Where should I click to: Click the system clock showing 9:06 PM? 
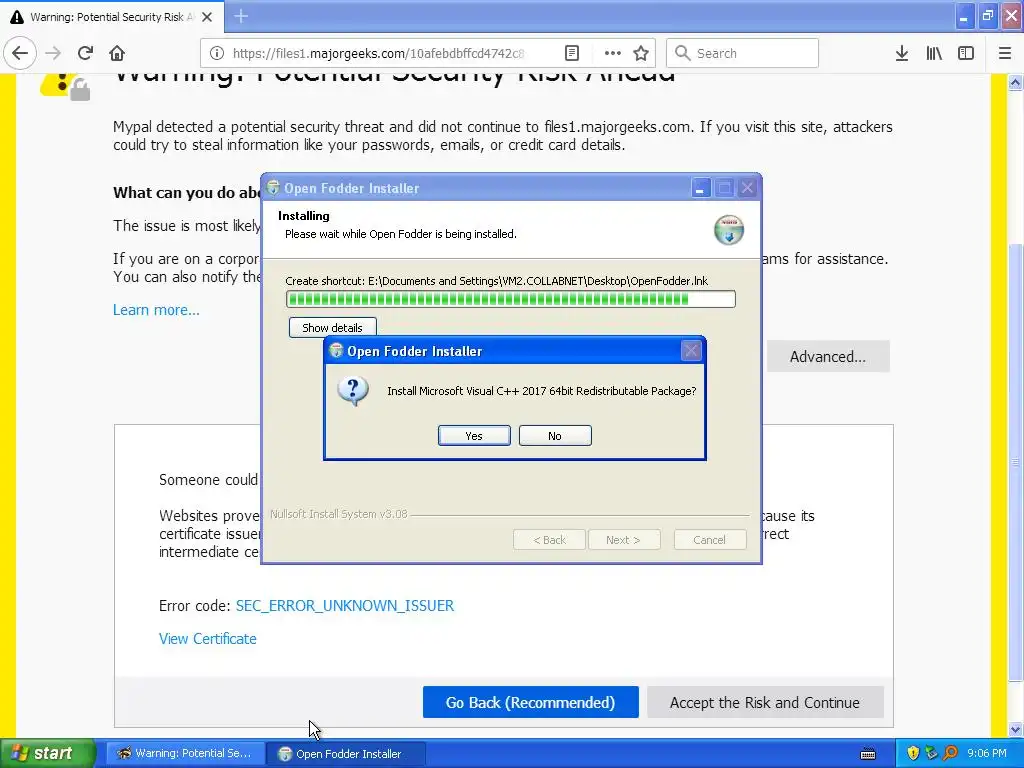[986, 753]
